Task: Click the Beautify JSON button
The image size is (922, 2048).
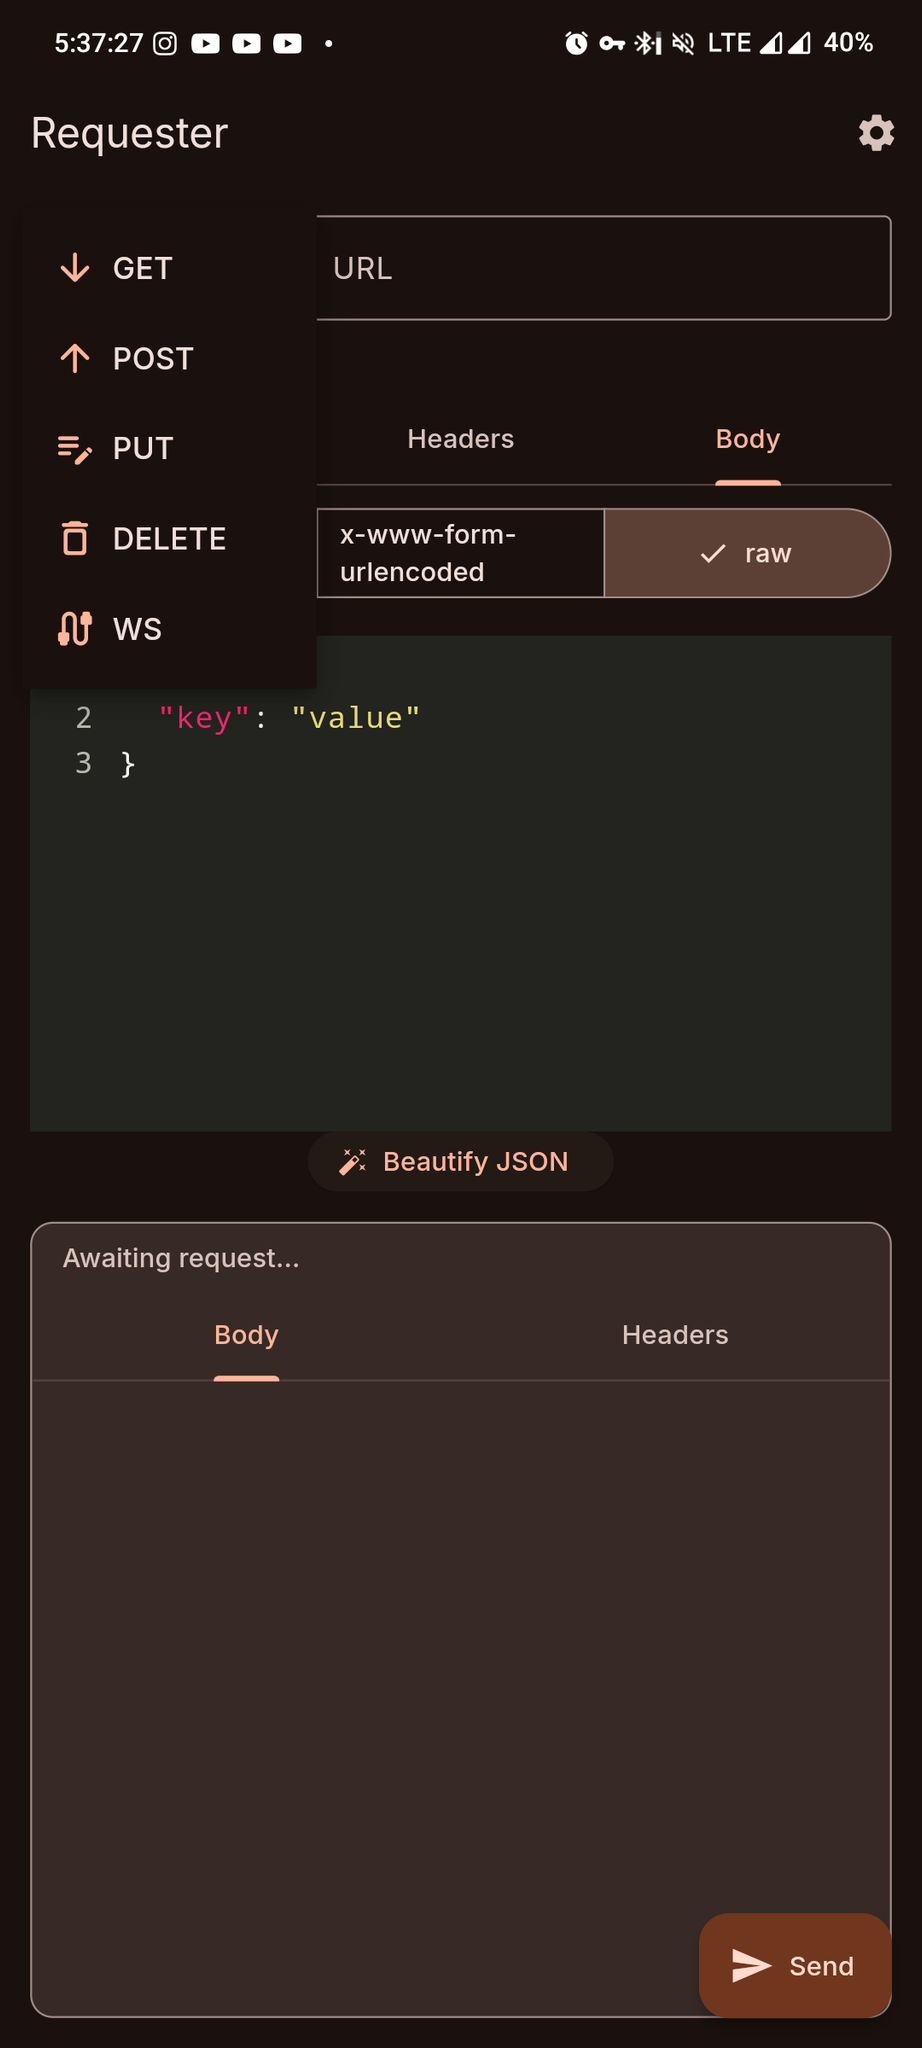Action: (x=461, y=1161)
